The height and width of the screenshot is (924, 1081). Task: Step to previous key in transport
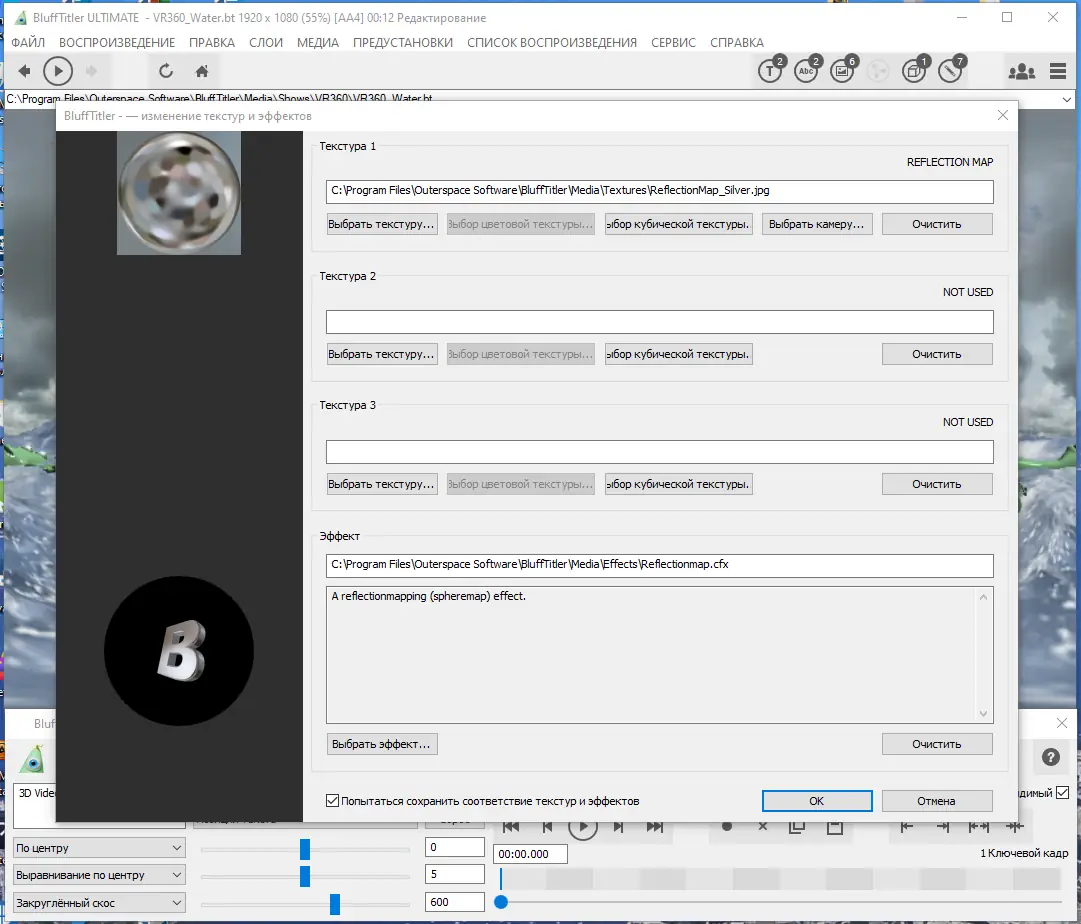[547, 827]
